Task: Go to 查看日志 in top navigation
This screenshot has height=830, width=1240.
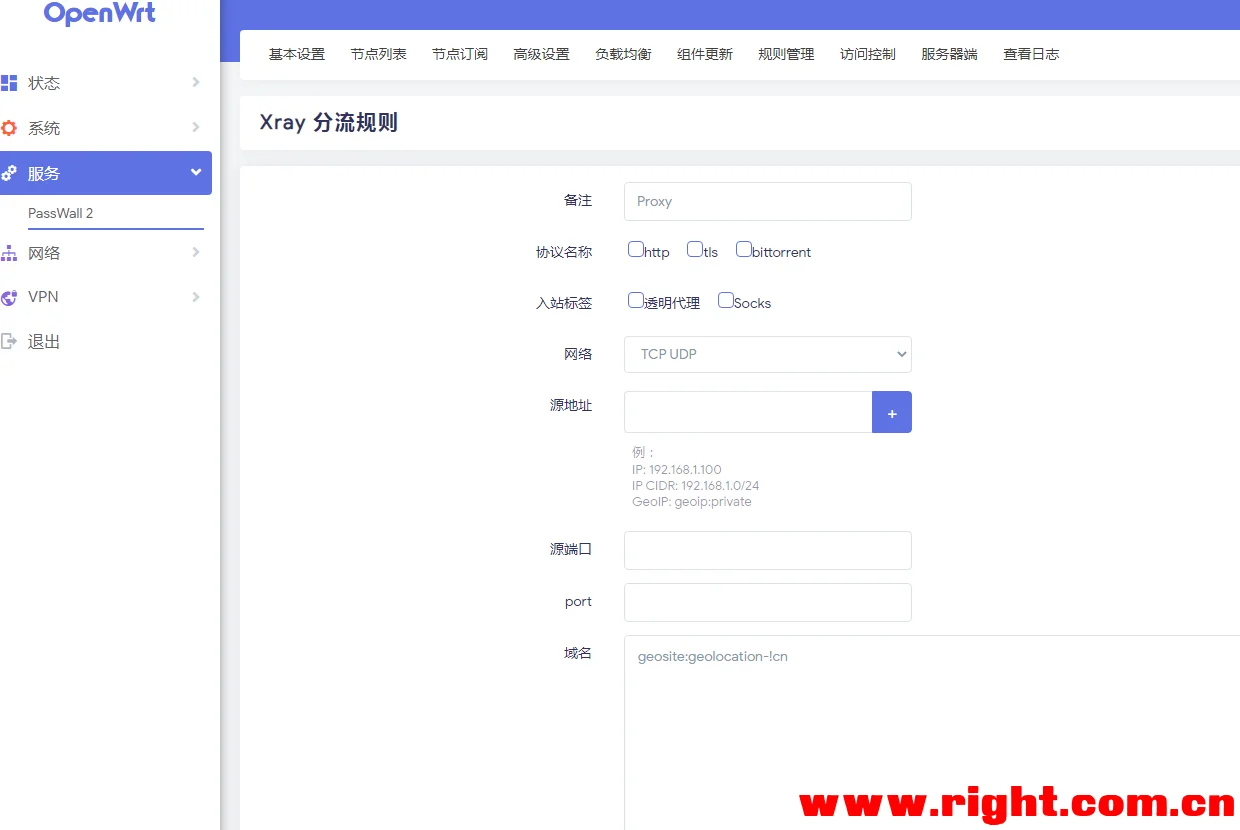Action: [1031, 54]
